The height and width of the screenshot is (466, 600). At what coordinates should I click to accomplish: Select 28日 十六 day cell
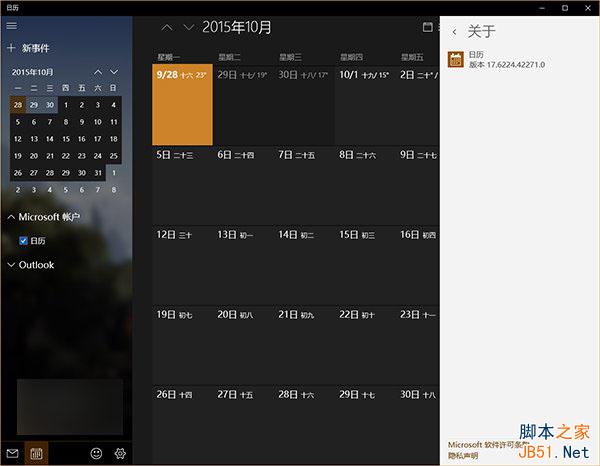[304, 425]
